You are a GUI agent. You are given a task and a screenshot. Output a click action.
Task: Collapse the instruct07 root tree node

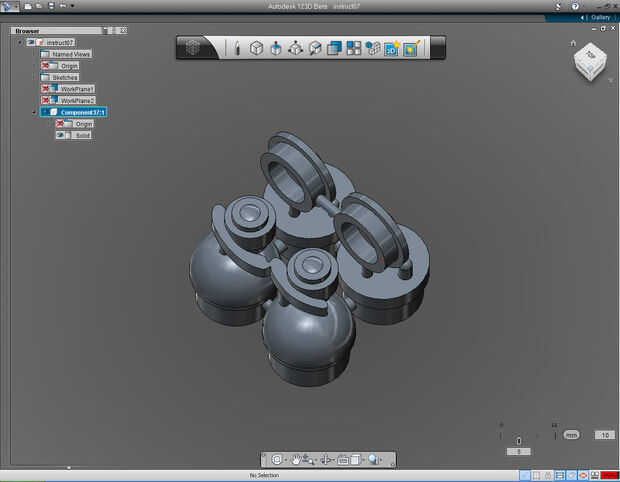(20, 43)
